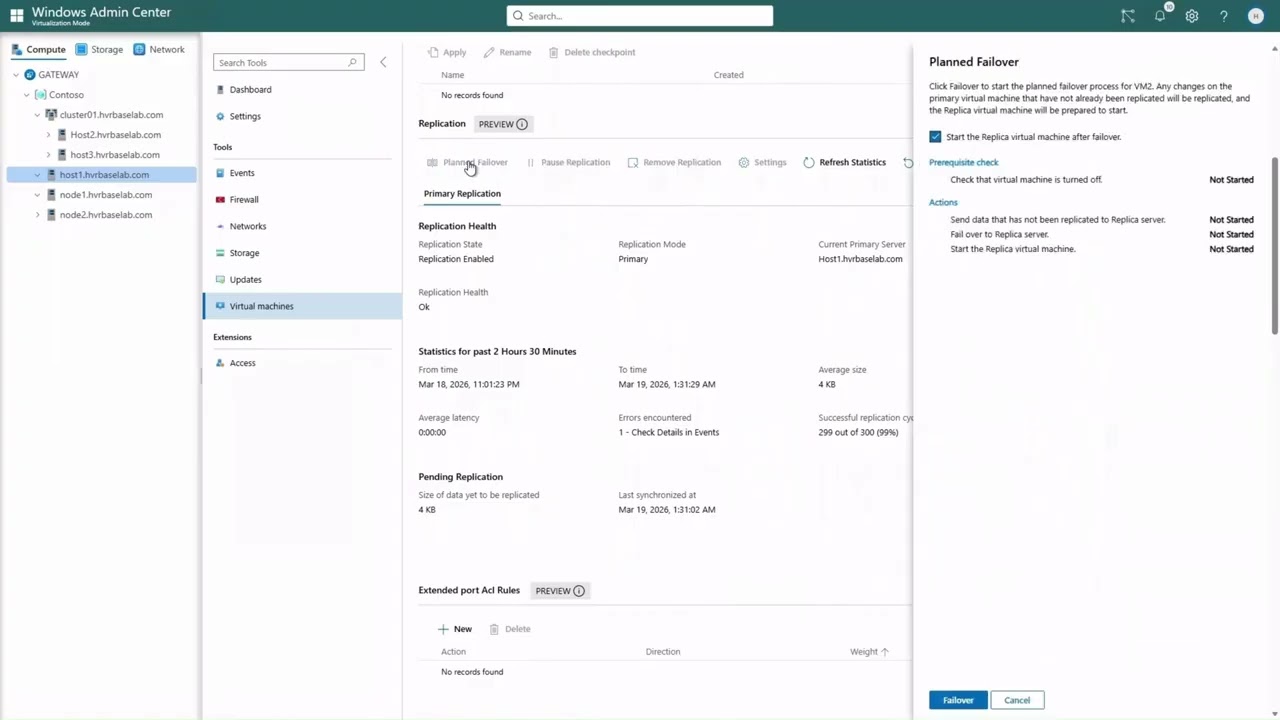
Task: Open the settings gear in the header
Action: pyautogui.click(x=1192, y=16)
